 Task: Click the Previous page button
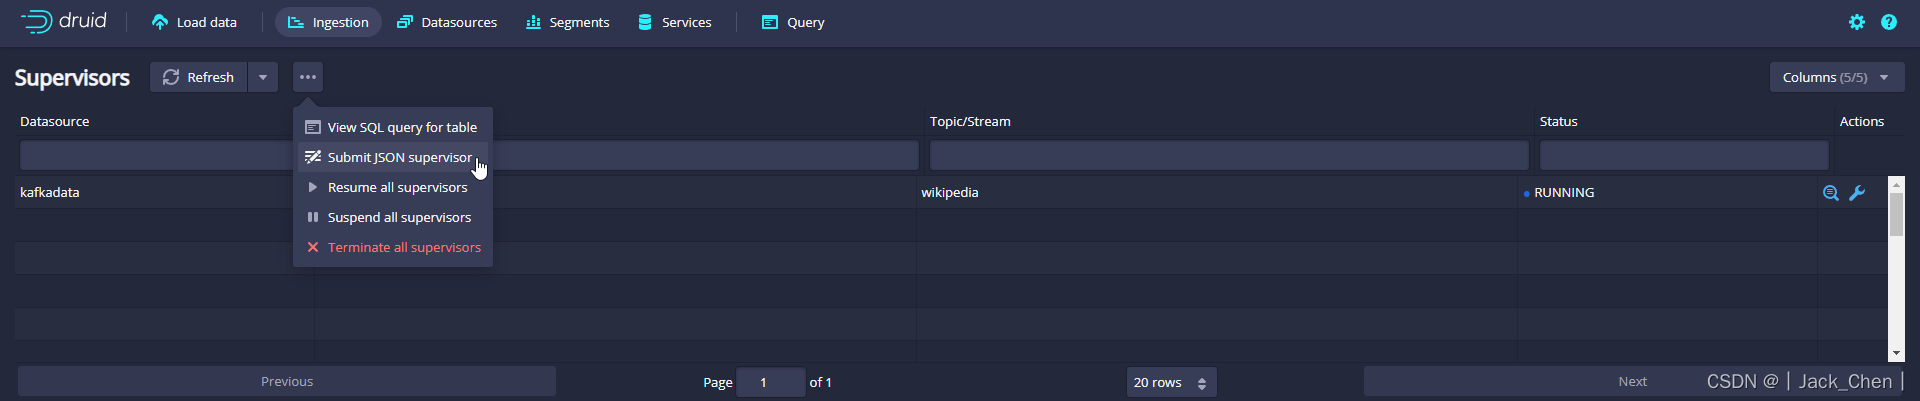287,381
